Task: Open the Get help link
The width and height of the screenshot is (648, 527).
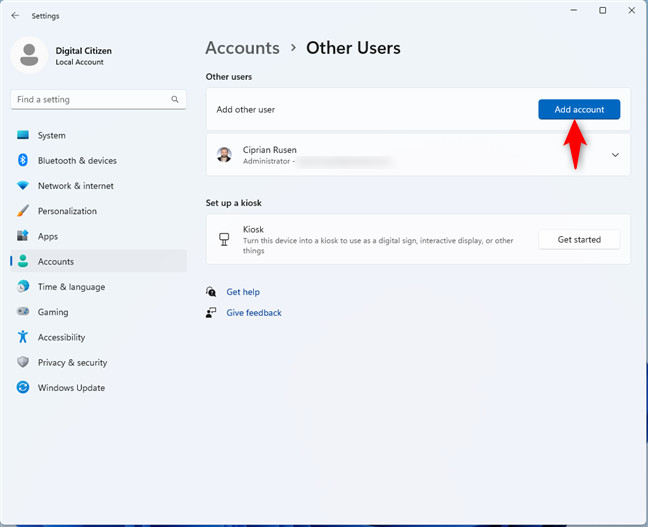Action: click(x=243, y=292)
